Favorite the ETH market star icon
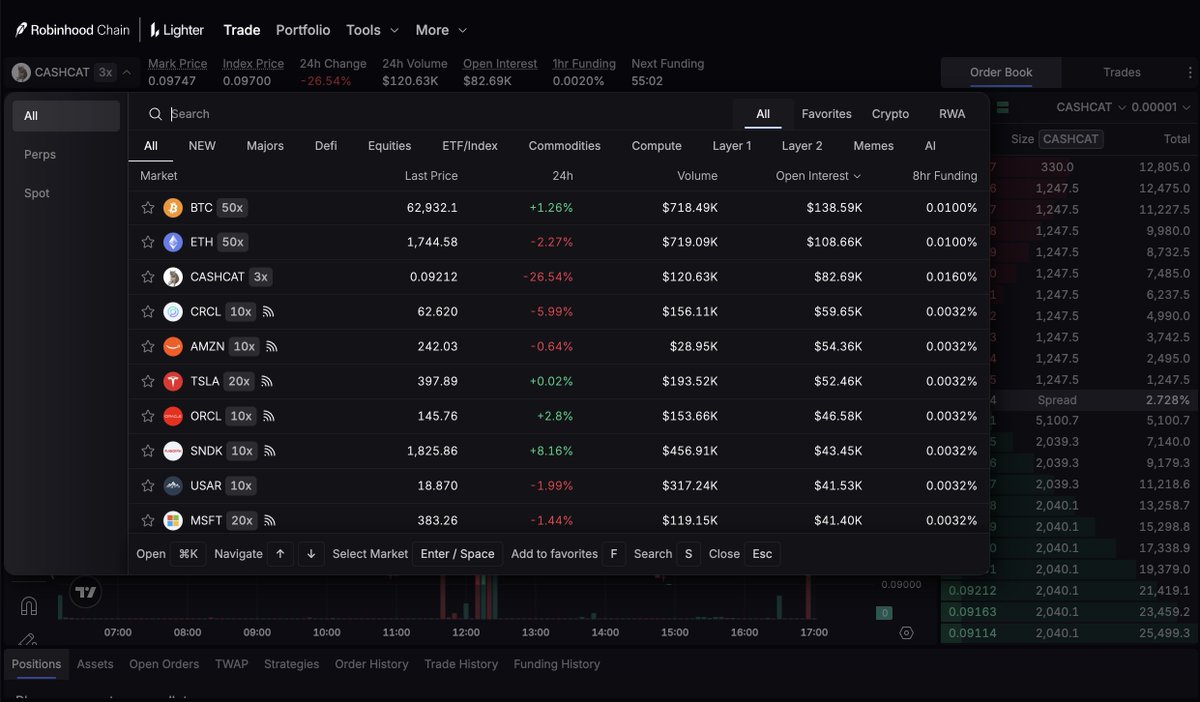 pyautogui.click(x=148, y=242)
